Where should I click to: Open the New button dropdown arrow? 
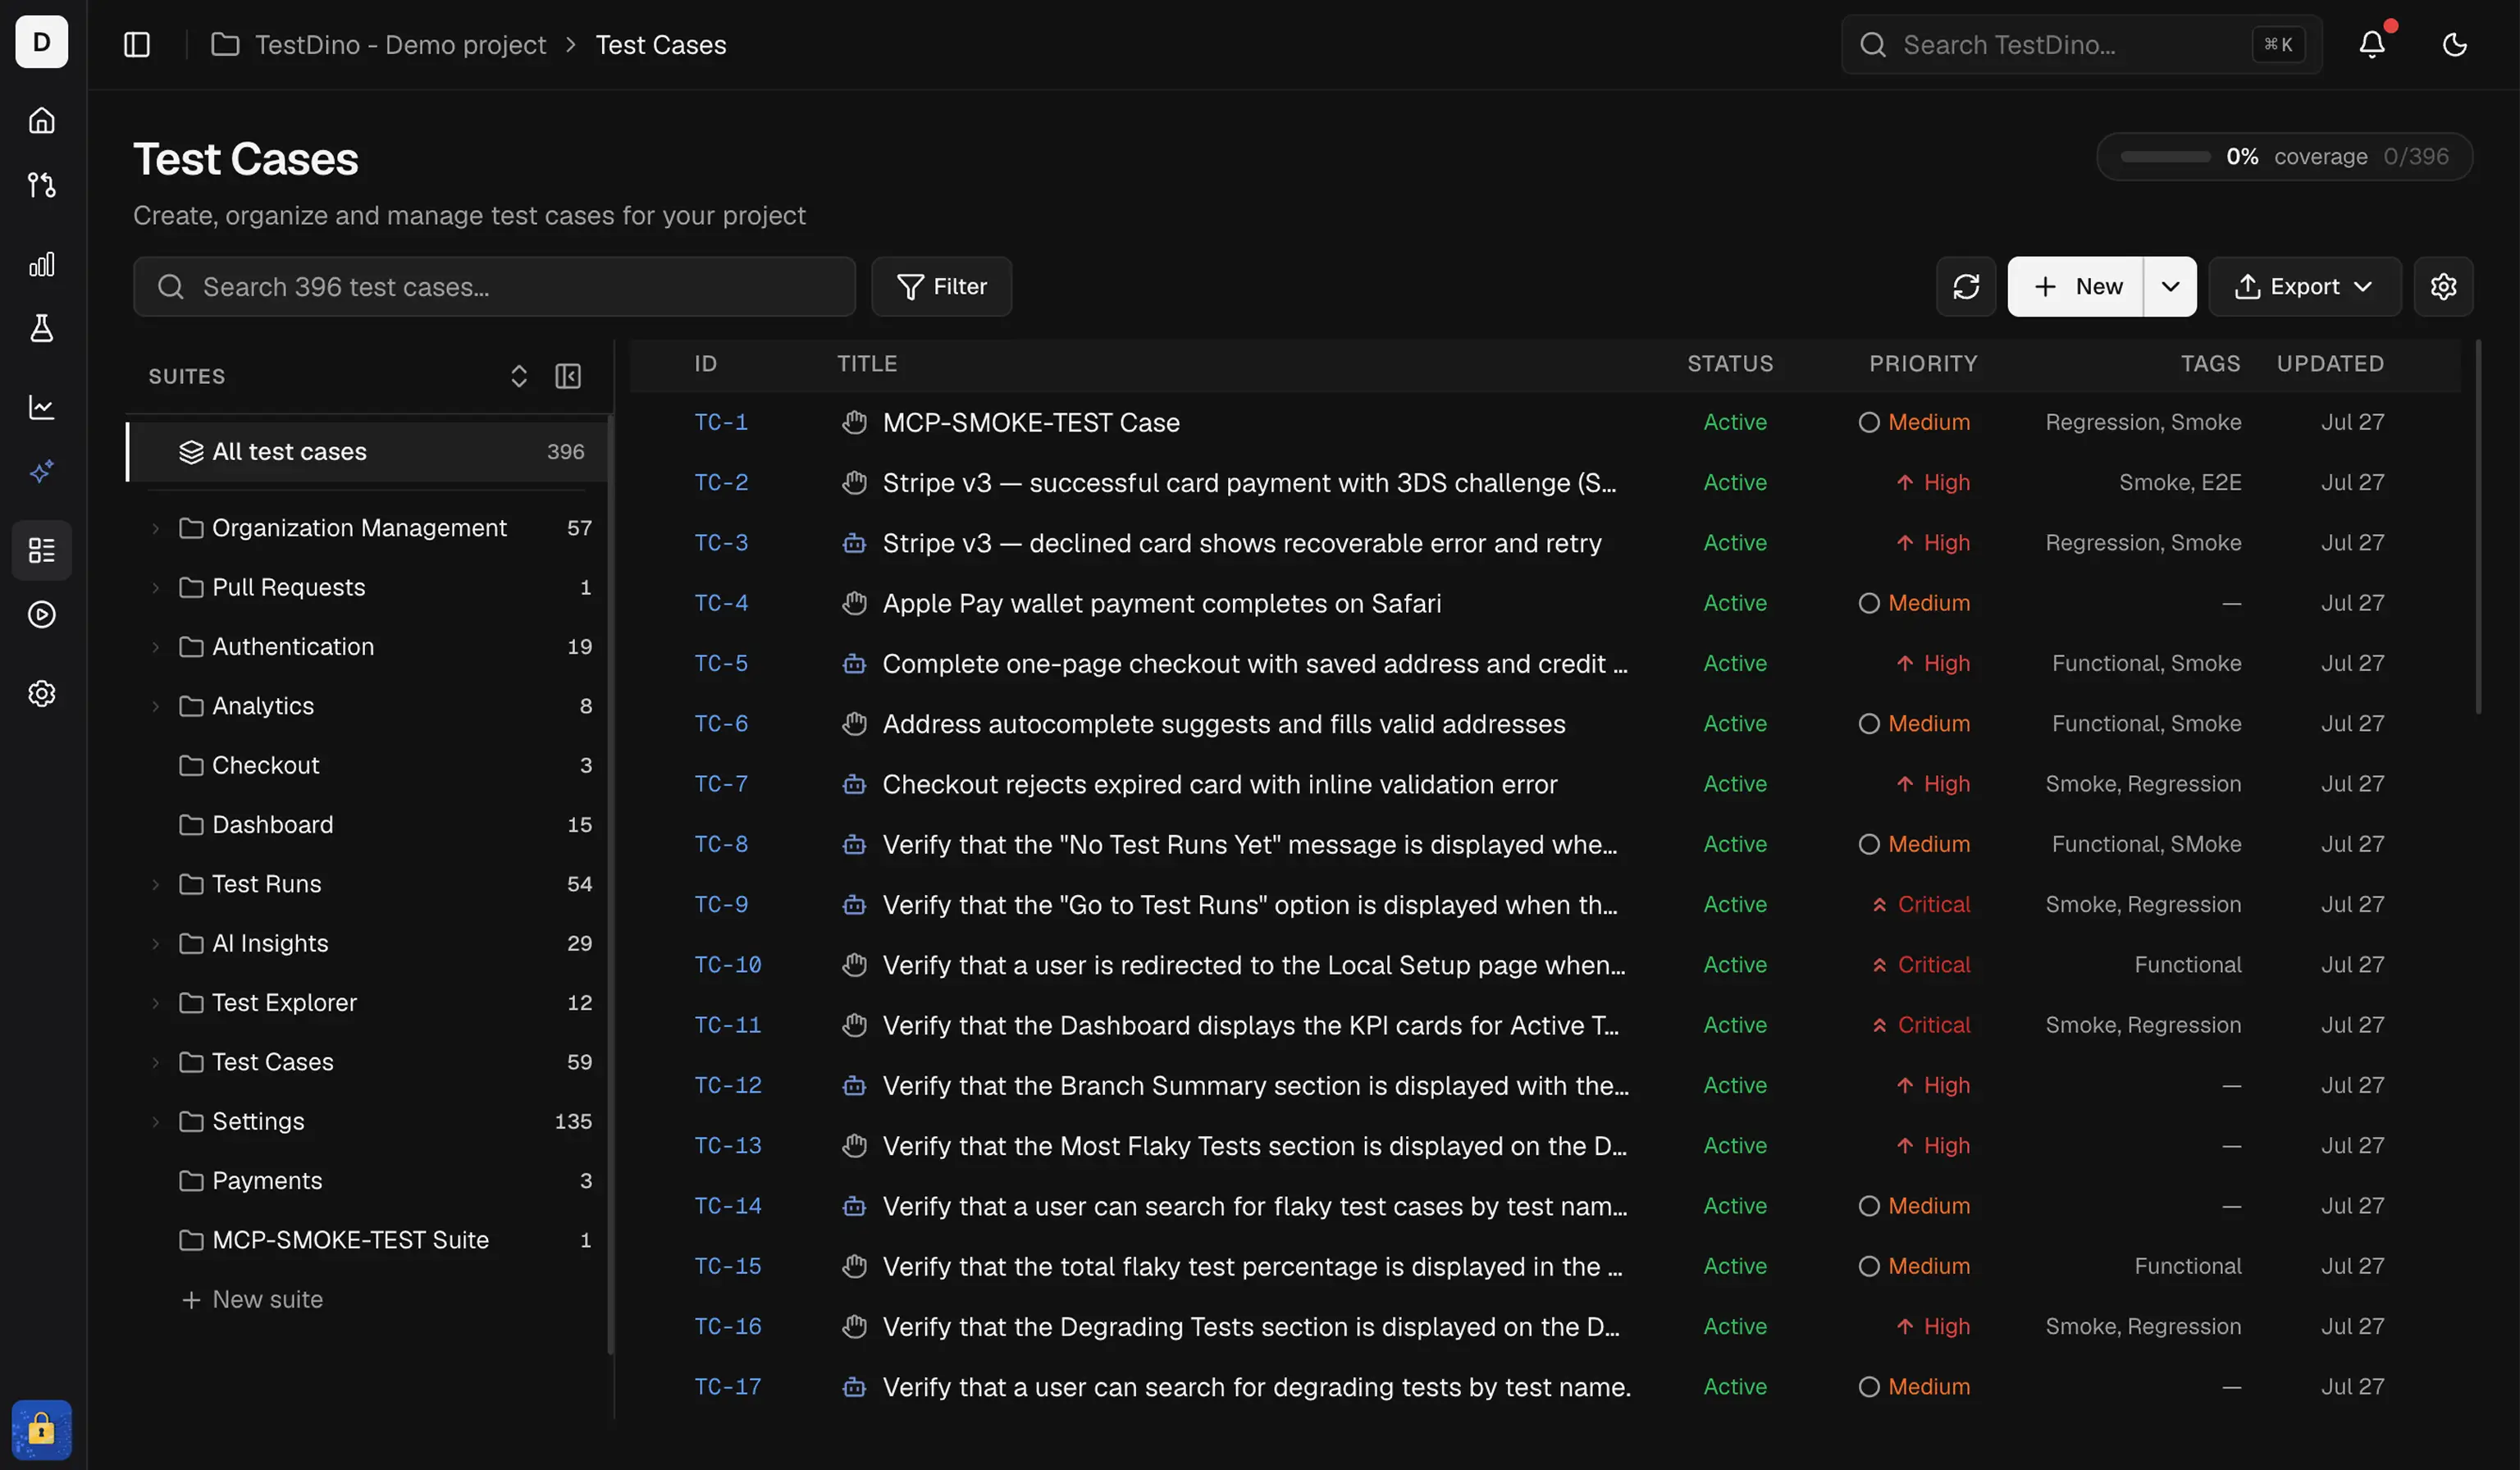[2170, 287]
